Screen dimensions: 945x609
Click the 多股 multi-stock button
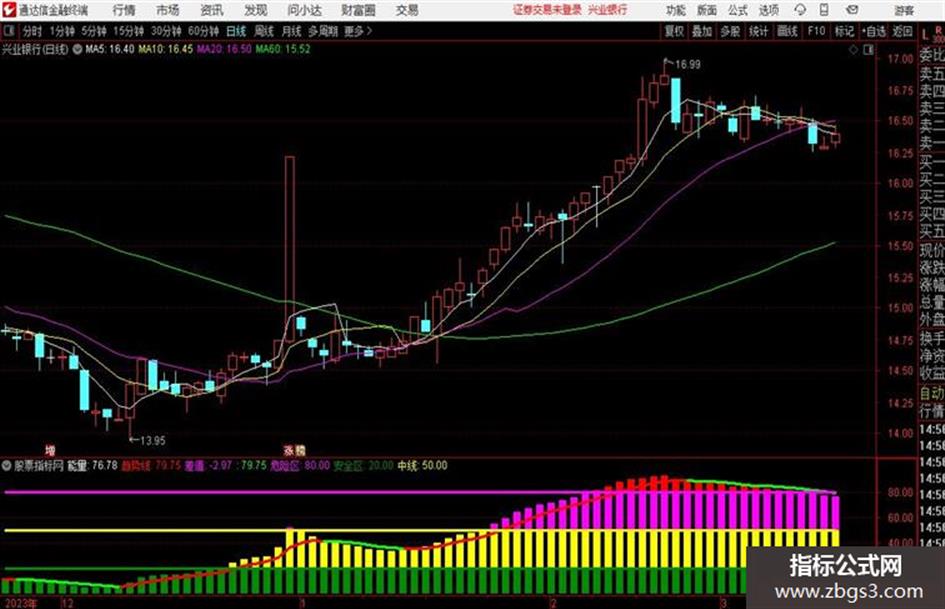pyautogui.click(x=730, y=31)
